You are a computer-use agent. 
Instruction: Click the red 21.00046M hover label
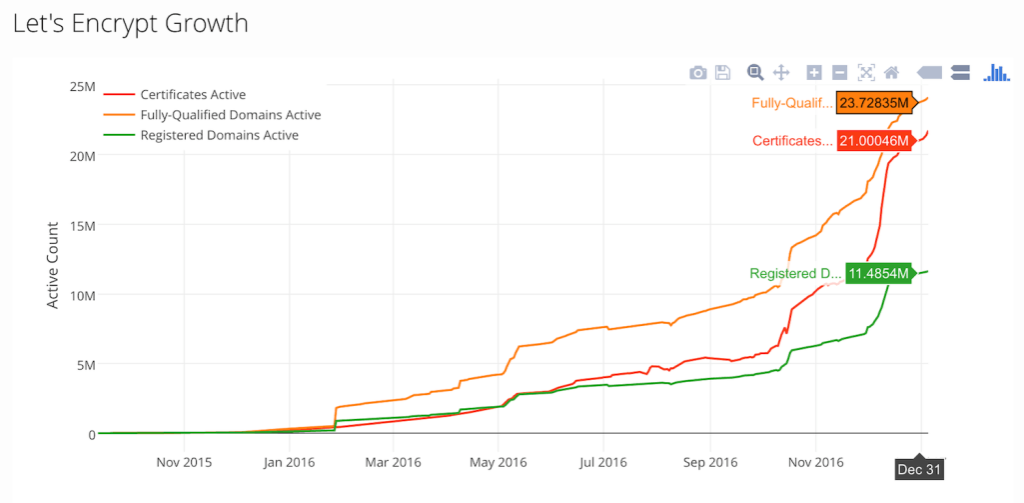click(874, 141)
